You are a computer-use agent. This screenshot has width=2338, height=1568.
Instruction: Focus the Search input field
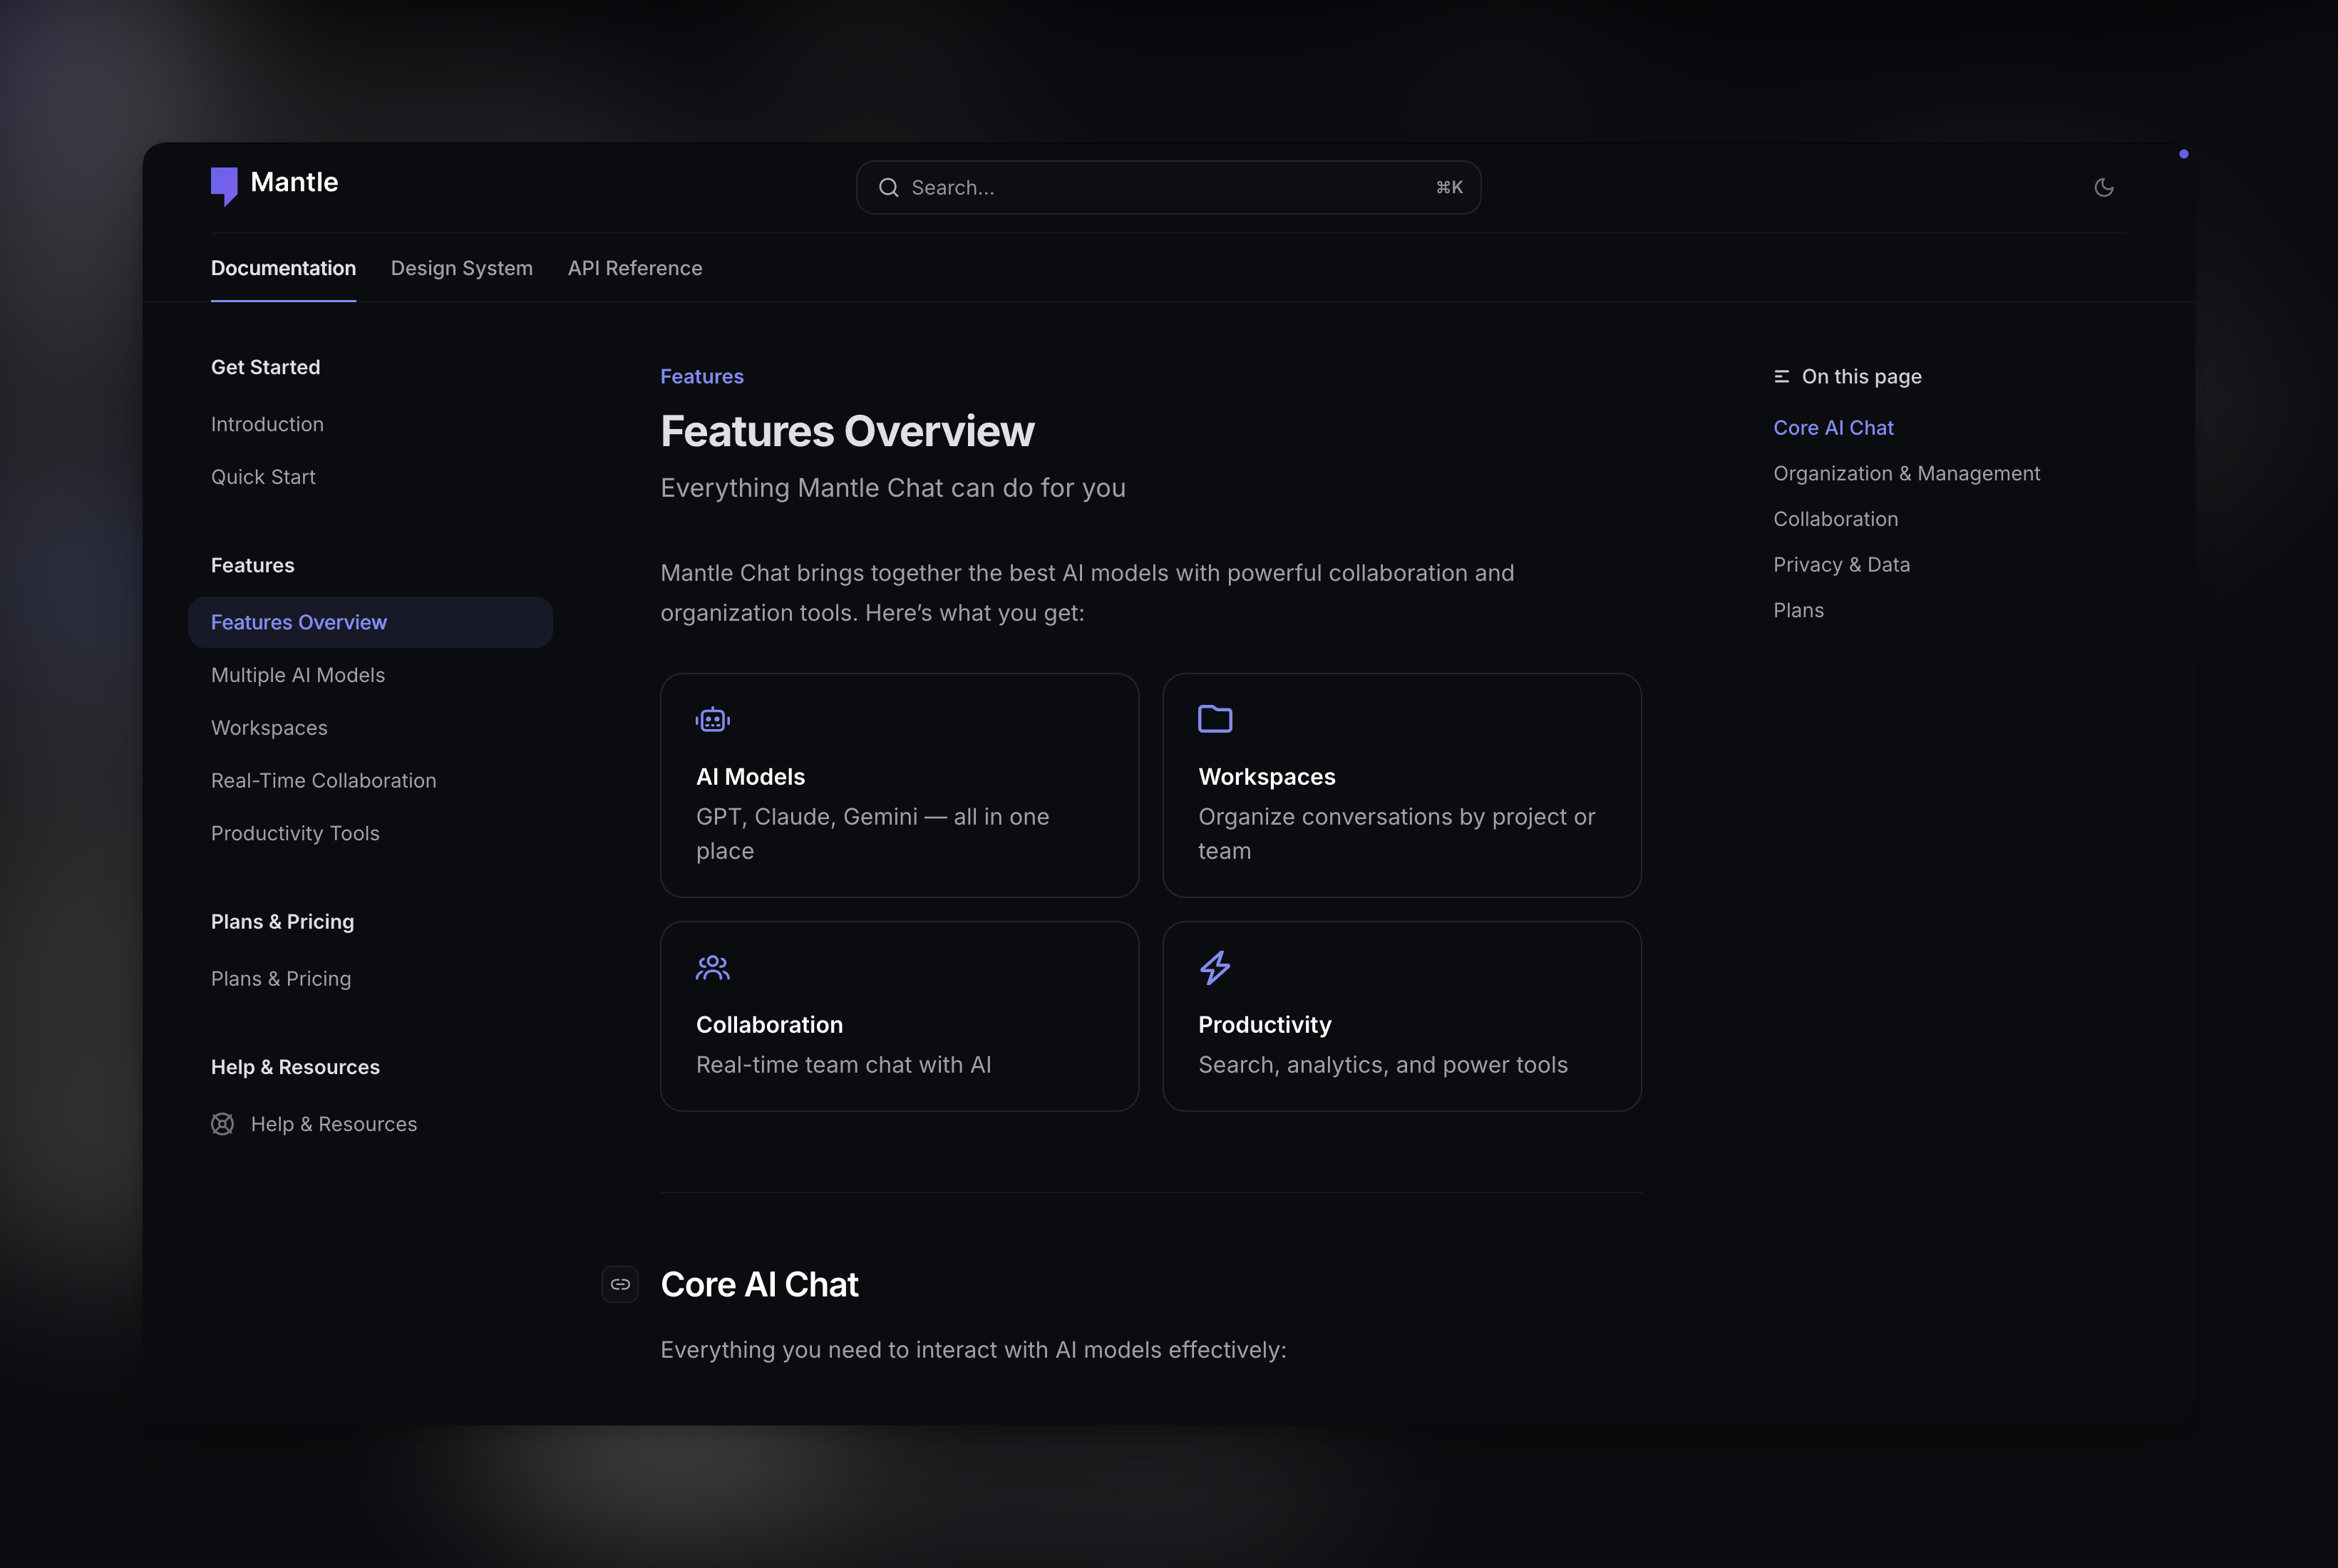click(1168, 187)
